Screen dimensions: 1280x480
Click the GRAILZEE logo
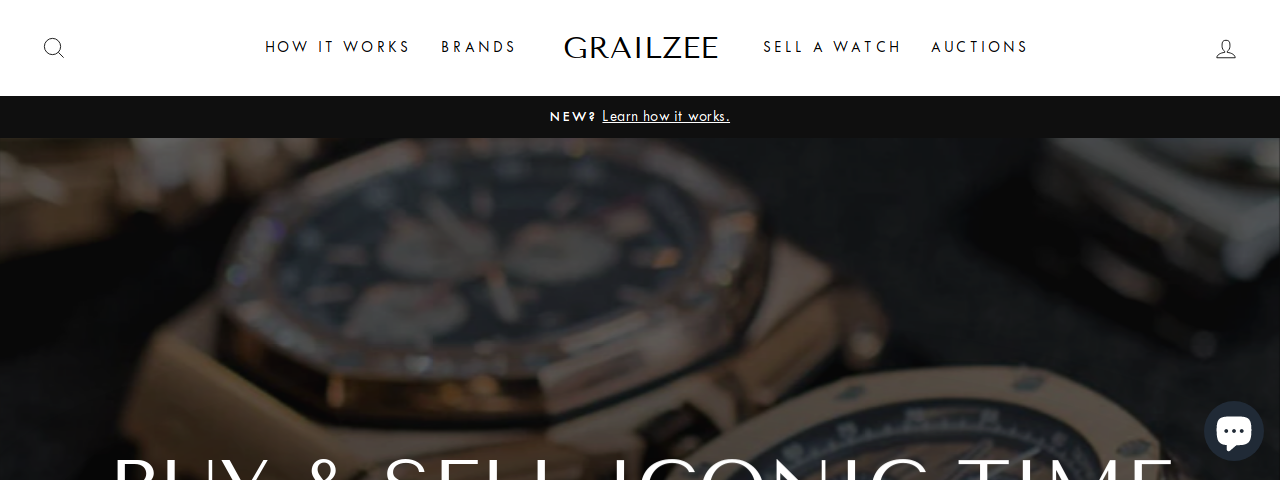pyautogui.click(x=641, y=47)
